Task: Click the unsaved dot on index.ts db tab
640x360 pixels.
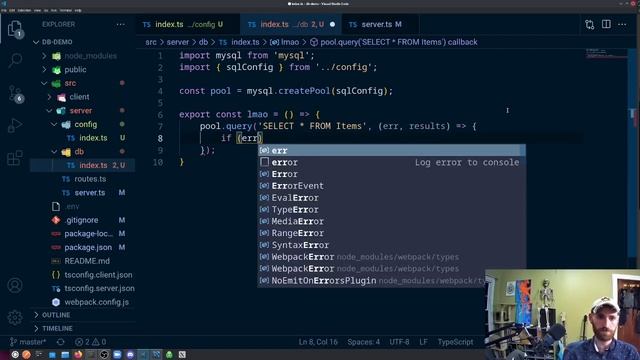Action: (332, 24)
